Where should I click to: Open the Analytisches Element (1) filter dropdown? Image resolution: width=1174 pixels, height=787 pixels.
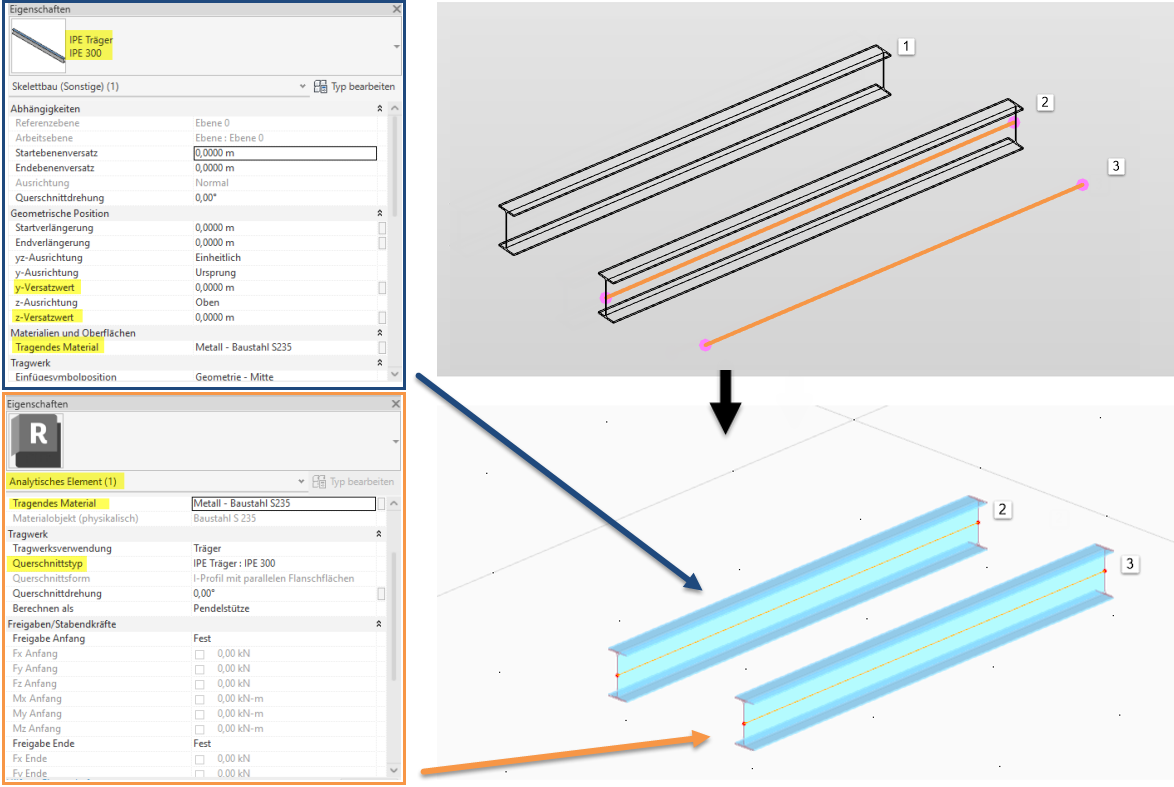click(x=301, y=481)
